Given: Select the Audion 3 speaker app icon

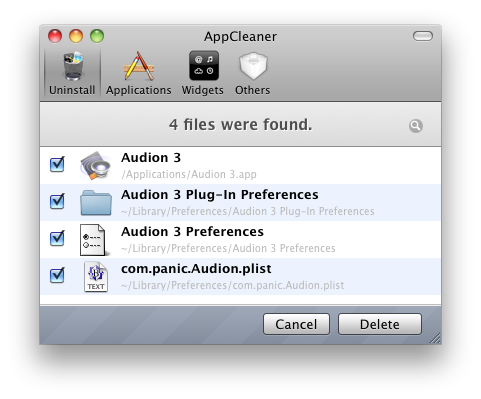Looking at the screenshot, I should coord(96,165).
